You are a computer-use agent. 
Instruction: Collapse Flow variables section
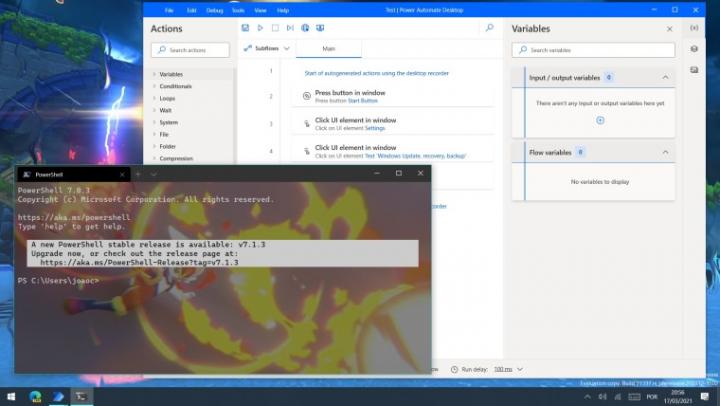point(665,152)
